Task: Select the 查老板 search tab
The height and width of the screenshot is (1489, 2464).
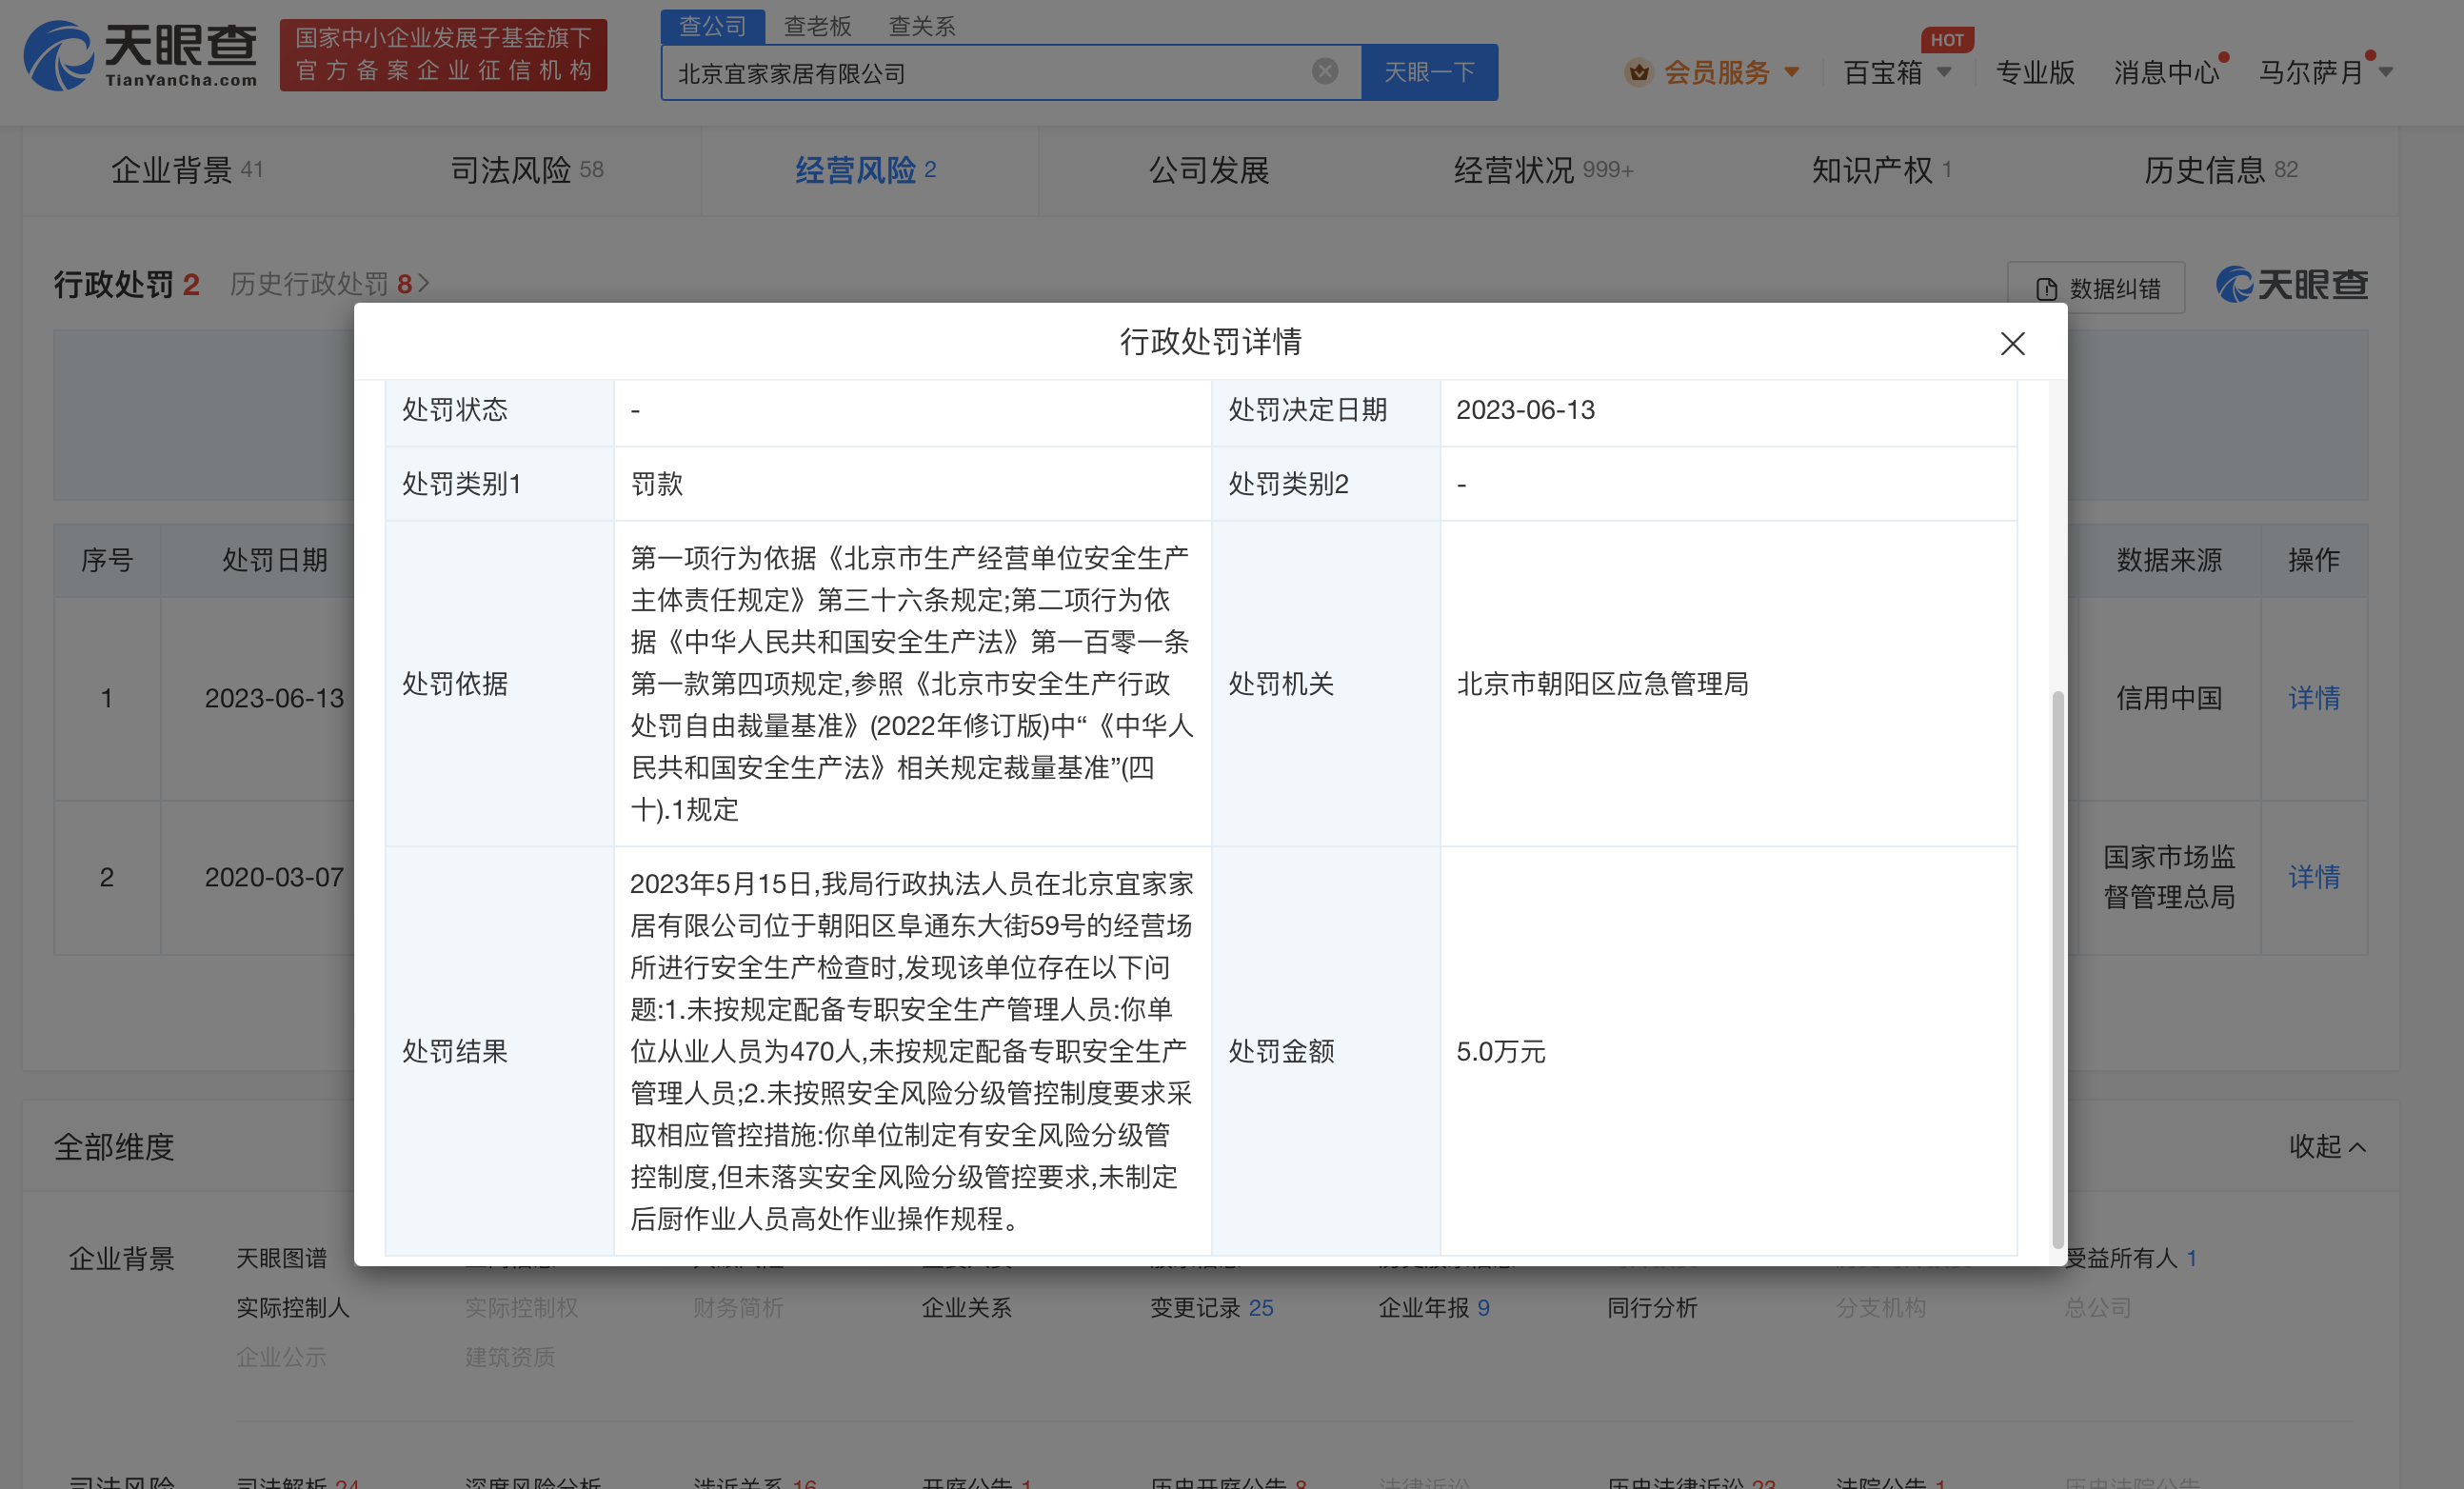Action: (x=817, y=26)
